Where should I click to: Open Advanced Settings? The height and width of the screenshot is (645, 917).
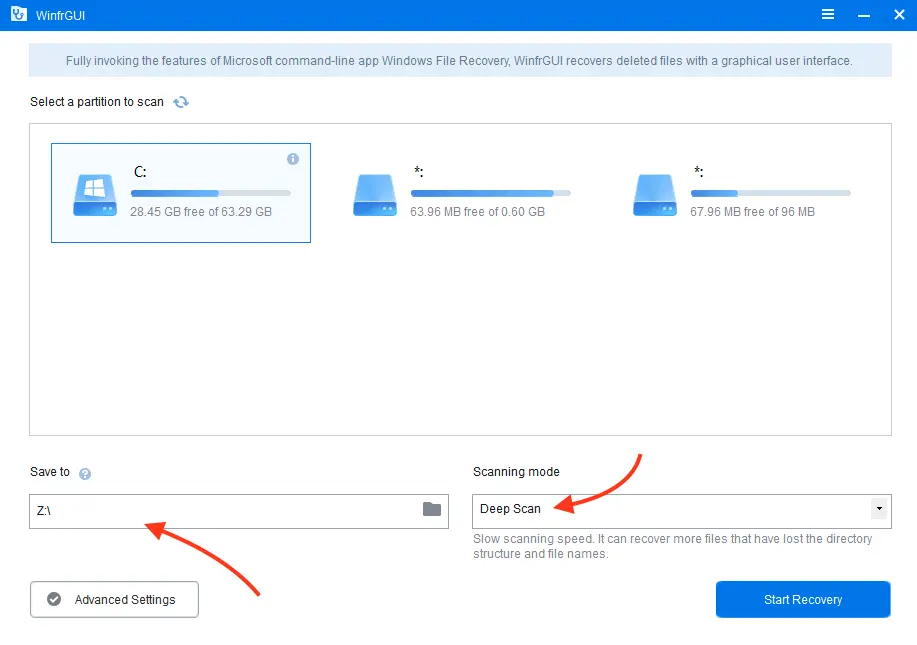click(x=114, y=600)
